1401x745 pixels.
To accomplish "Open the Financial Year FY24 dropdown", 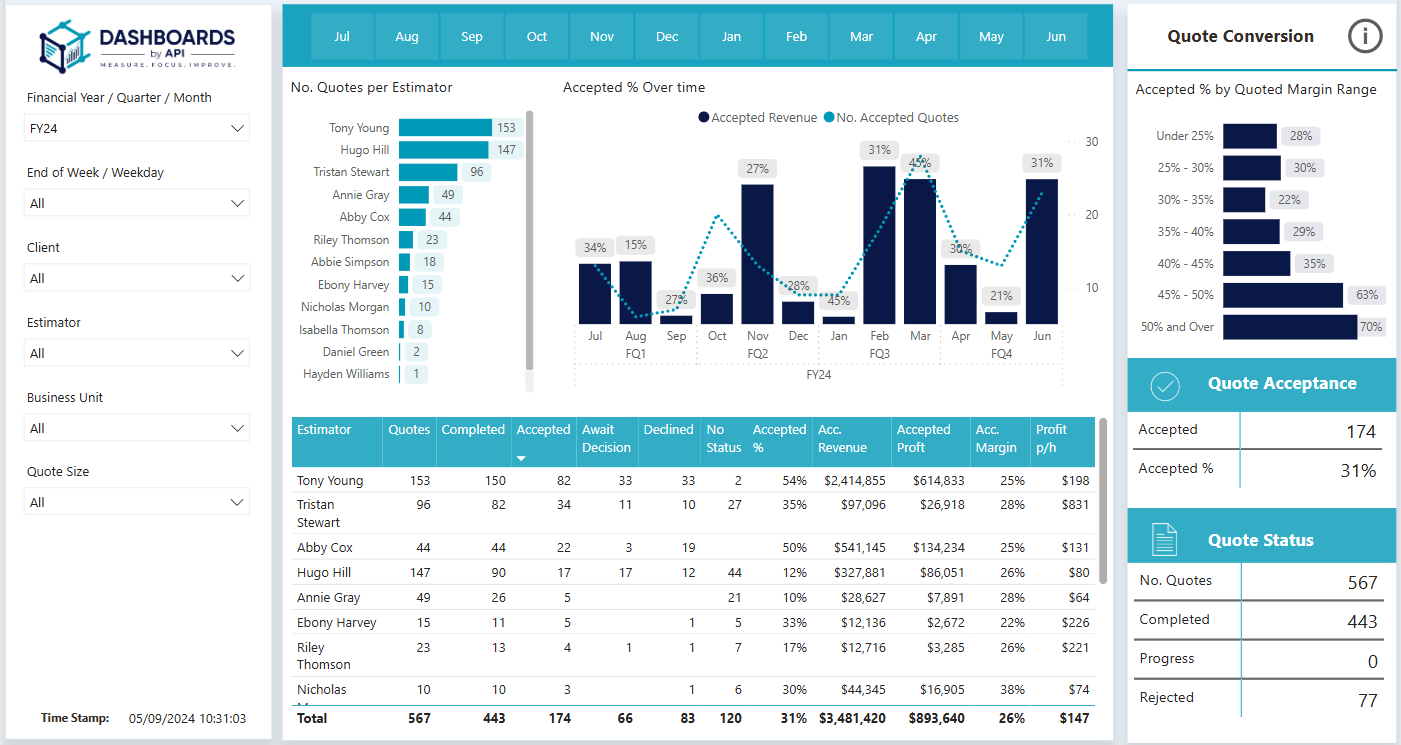I will click(137, 128).
